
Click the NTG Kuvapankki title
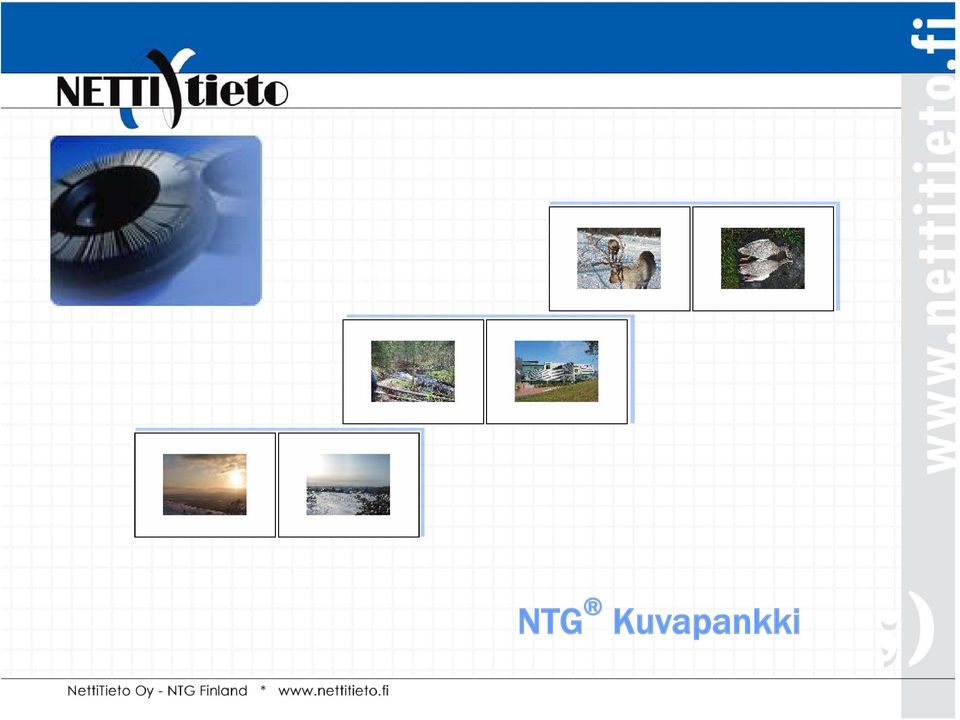[x=659, y=619]
